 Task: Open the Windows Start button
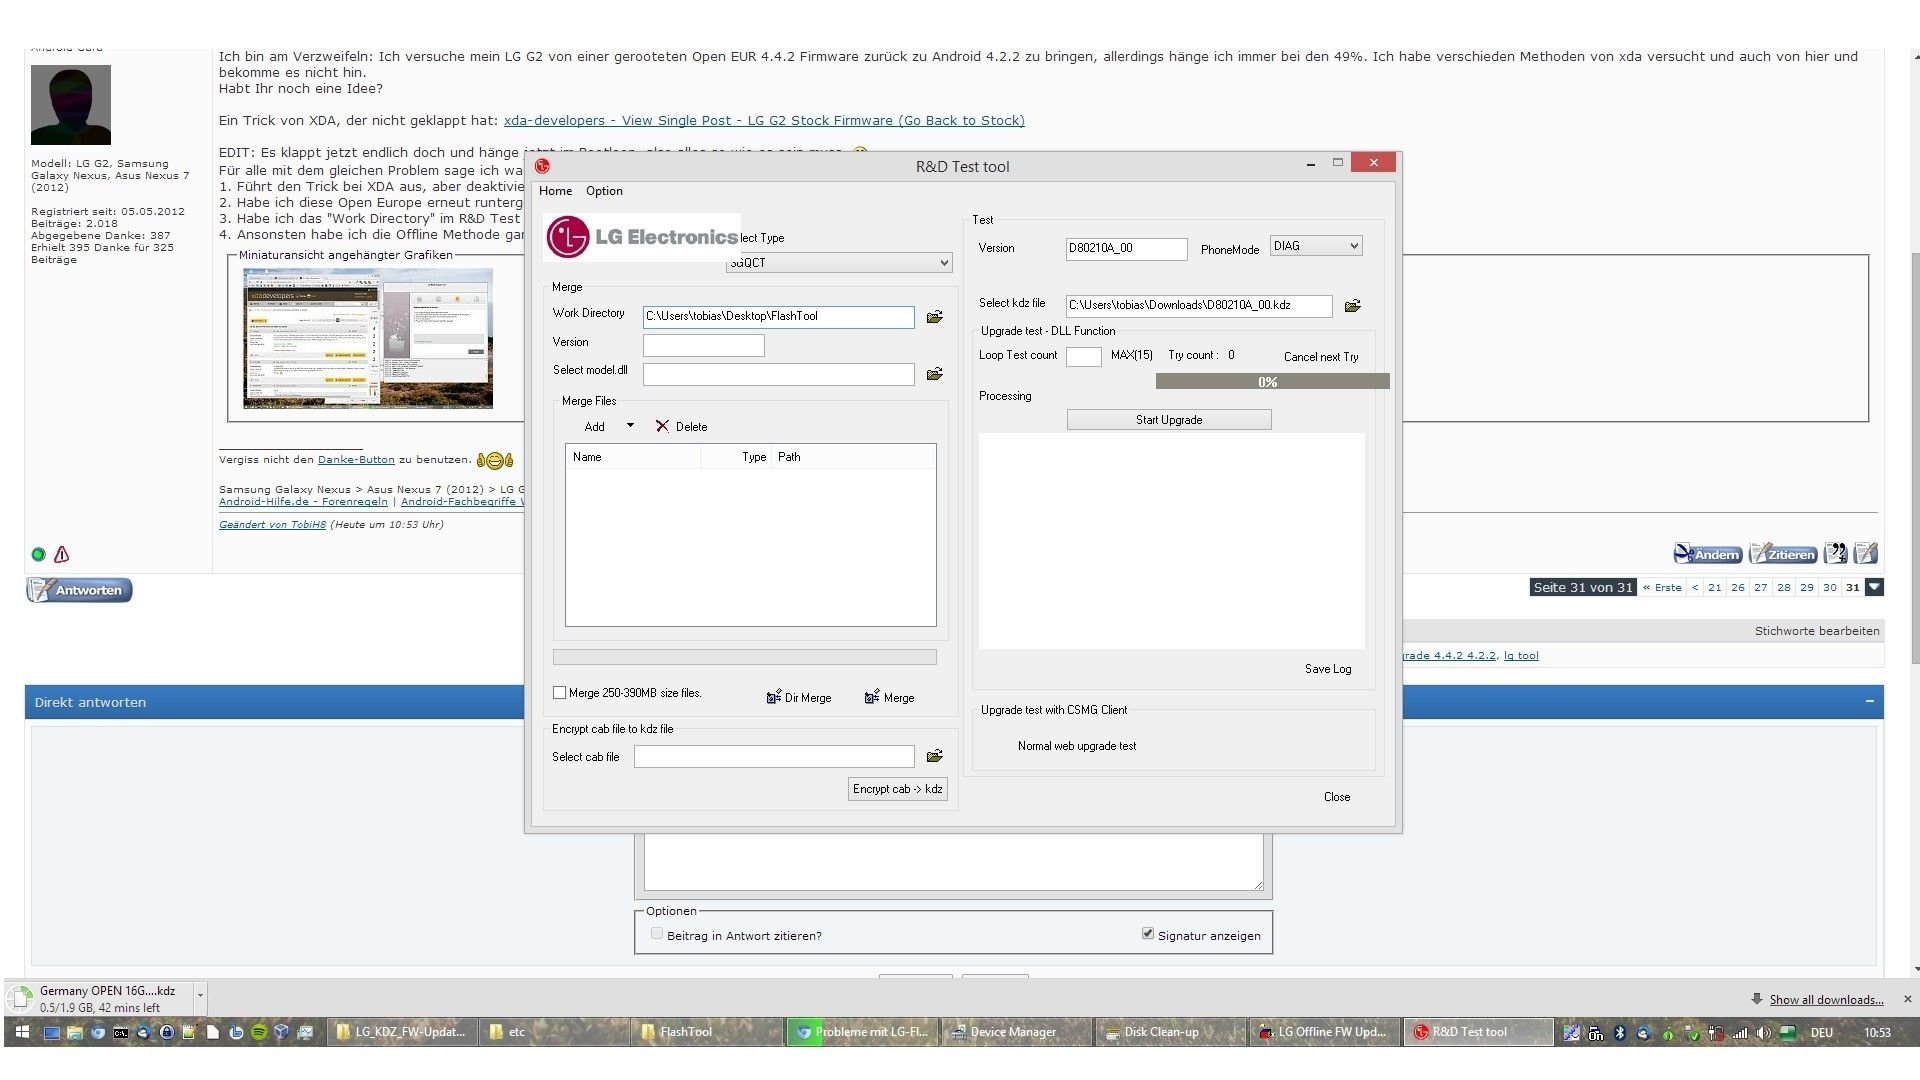22,1032
